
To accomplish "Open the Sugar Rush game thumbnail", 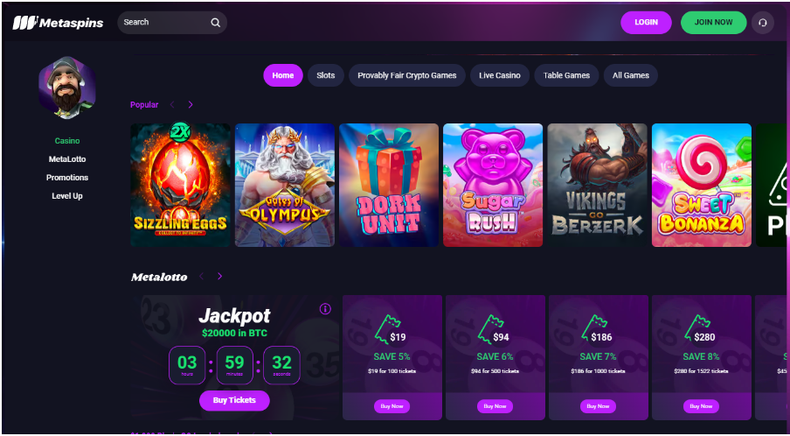I will click(493, 185).
